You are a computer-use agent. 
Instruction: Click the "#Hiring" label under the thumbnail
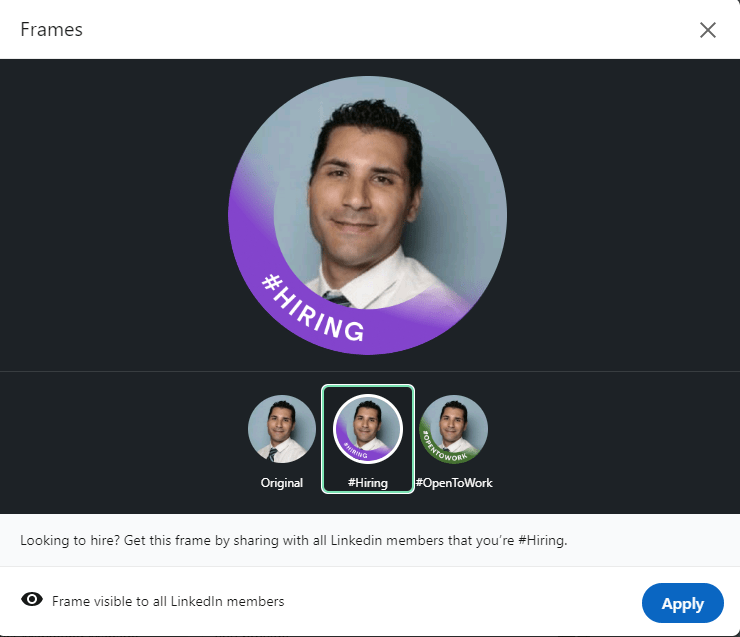tap(367, 483)
